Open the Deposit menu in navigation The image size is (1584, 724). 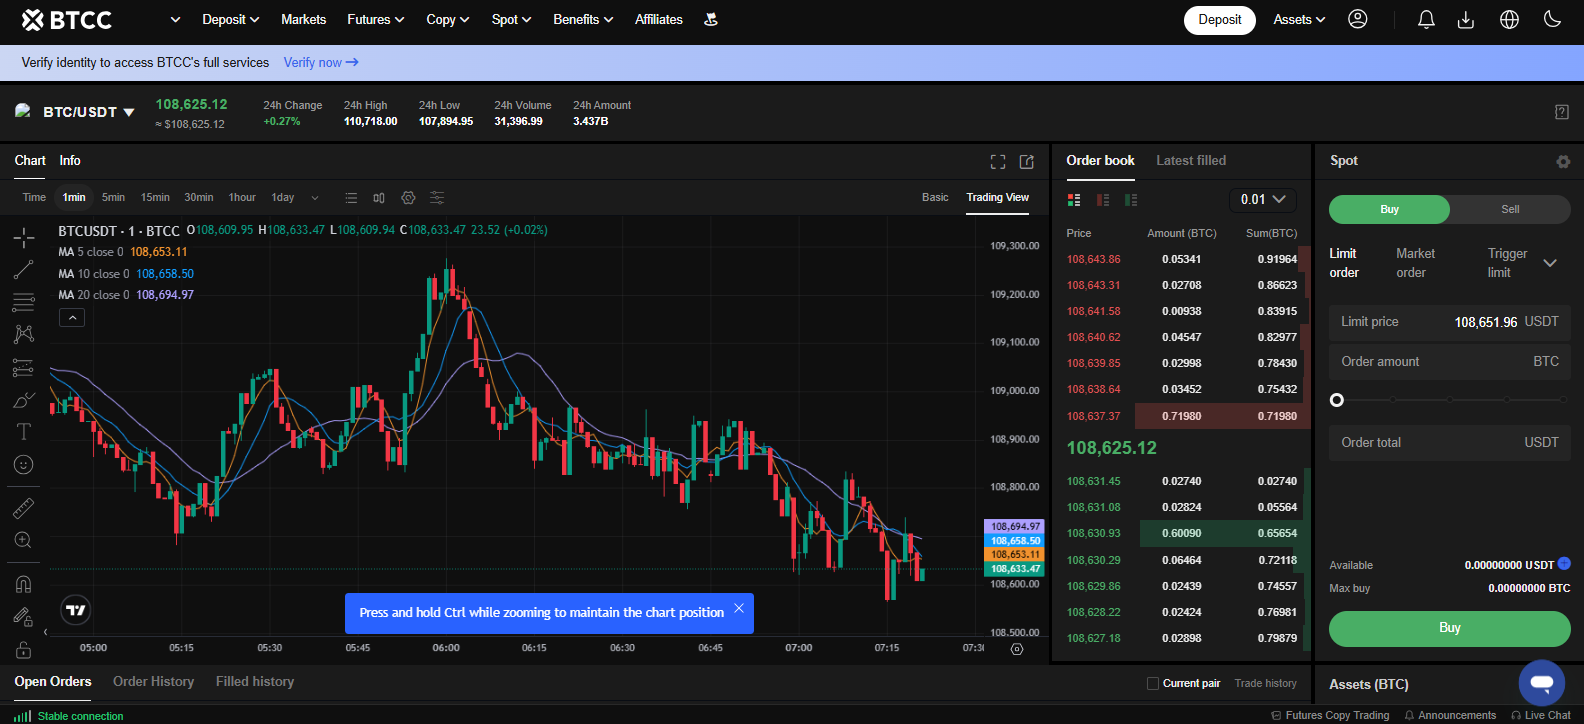tap(230, 19)
